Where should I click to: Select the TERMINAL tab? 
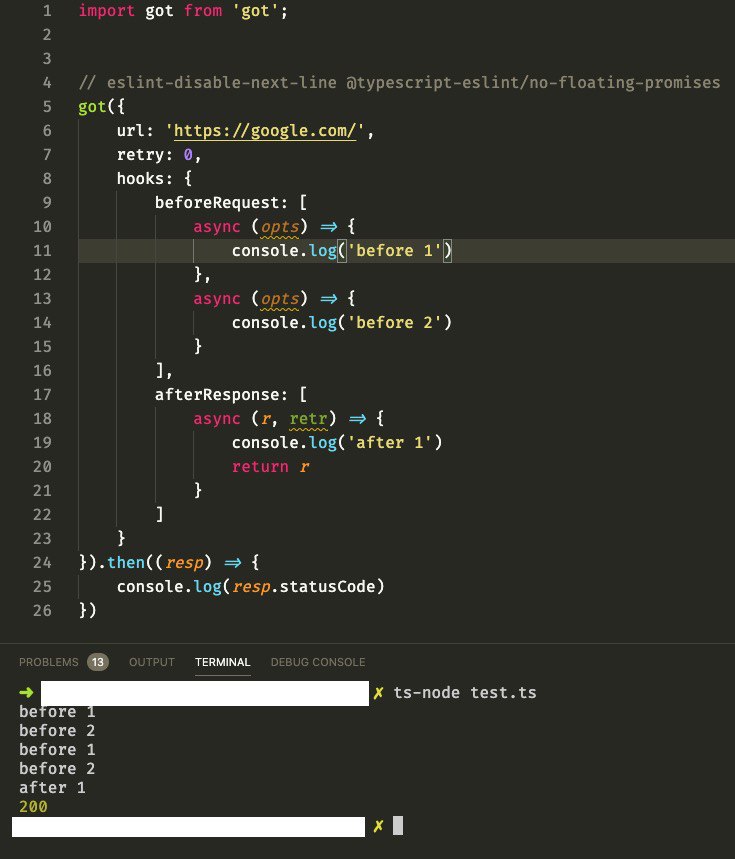[222, 662]
